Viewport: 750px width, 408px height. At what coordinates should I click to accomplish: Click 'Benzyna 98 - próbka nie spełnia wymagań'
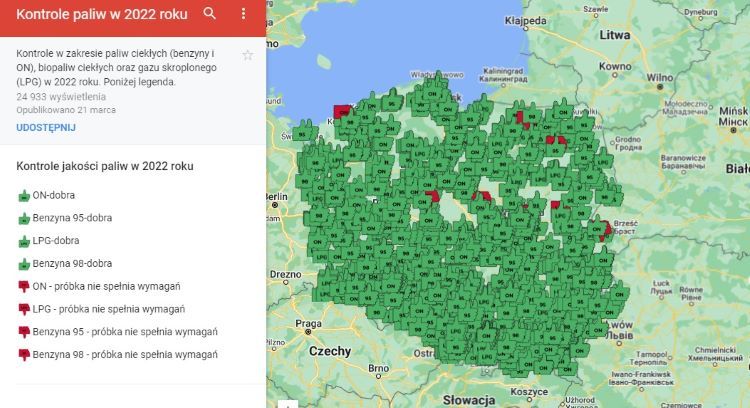coord(125,354)
